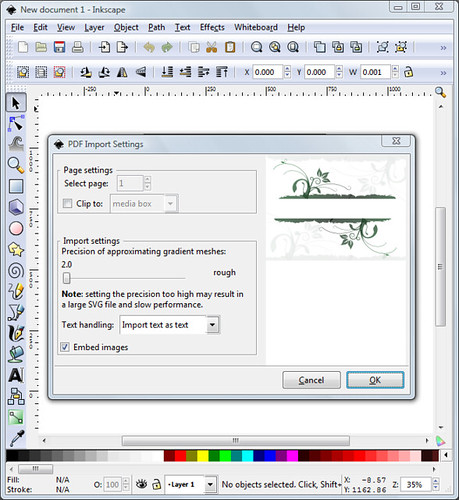Click the Y coordinate field
459x500 pixels.
click(x=320, y=72)
